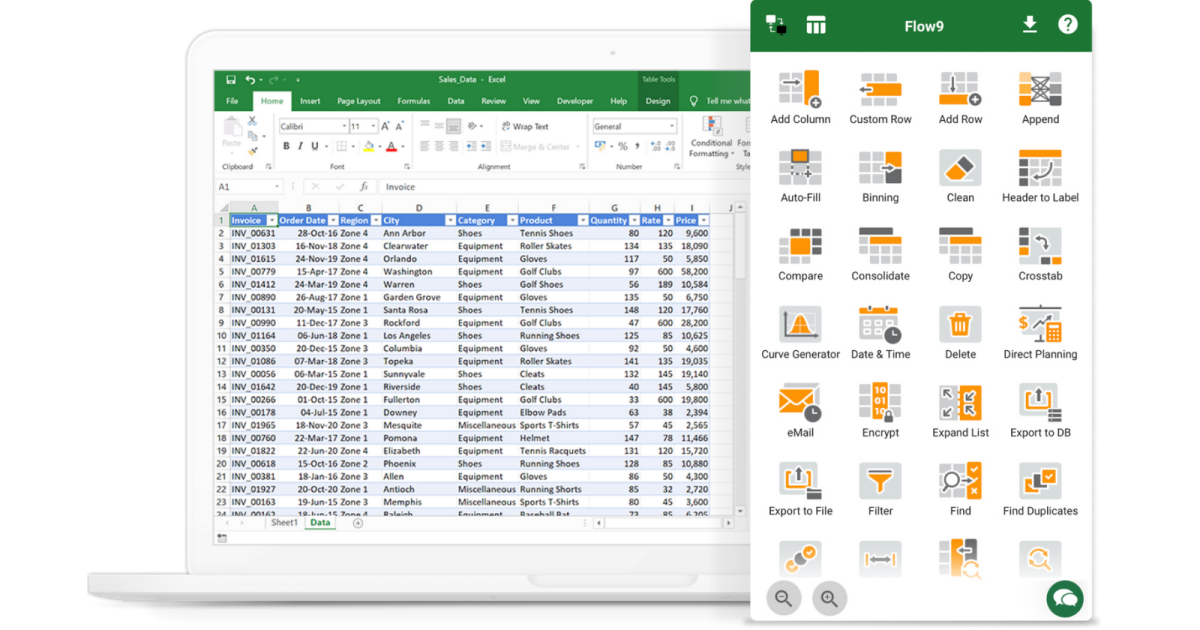Click the Flow9 download icon
Viewport: 1200px width, 630px height.
coord(1029,25)
